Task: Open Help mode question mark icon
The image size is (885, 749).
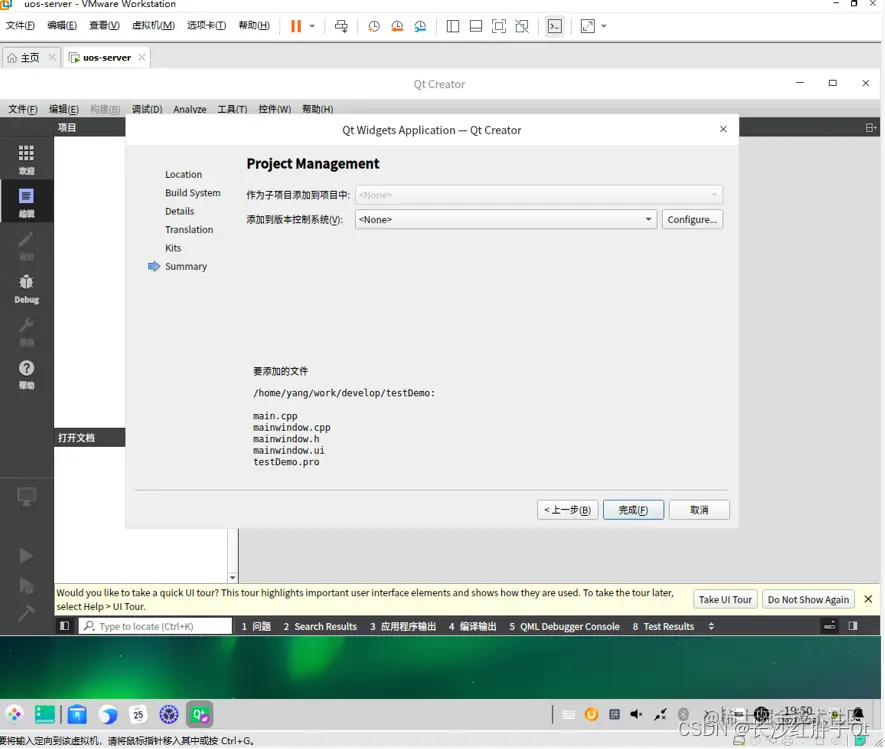Action: point(26,375)
